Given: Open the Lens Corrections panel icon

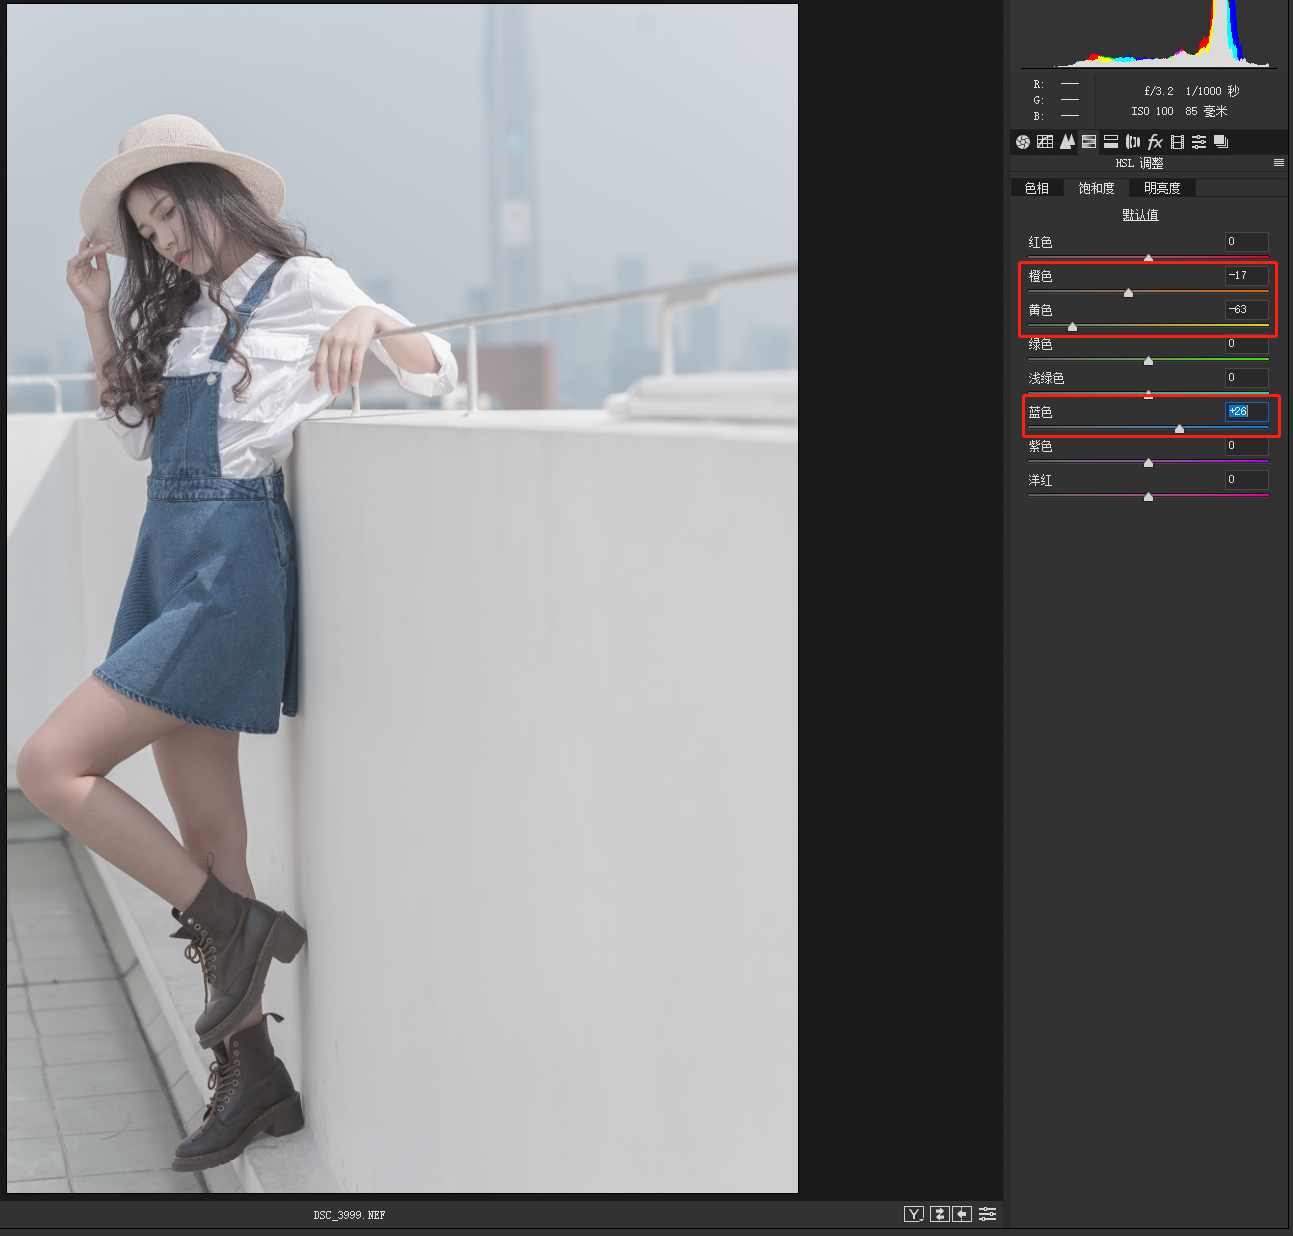Looking at the screenshot, I should 1133,142.
